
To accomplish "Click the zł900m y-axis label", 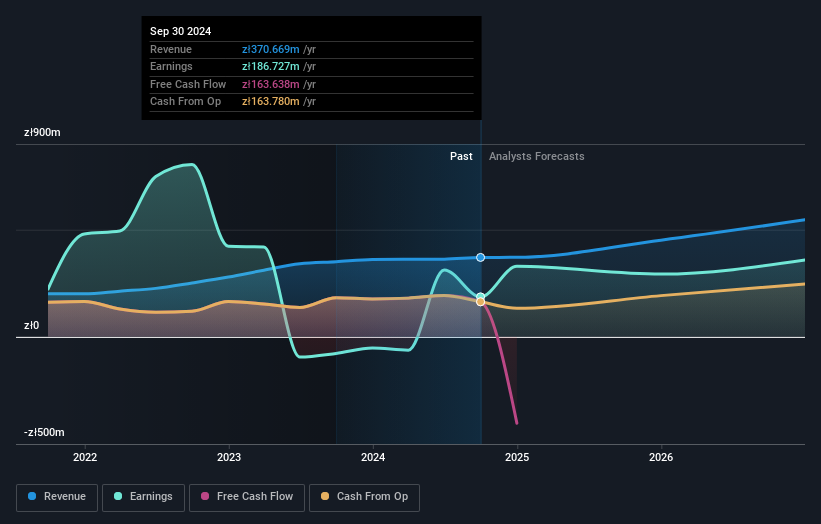I will 42,132.
